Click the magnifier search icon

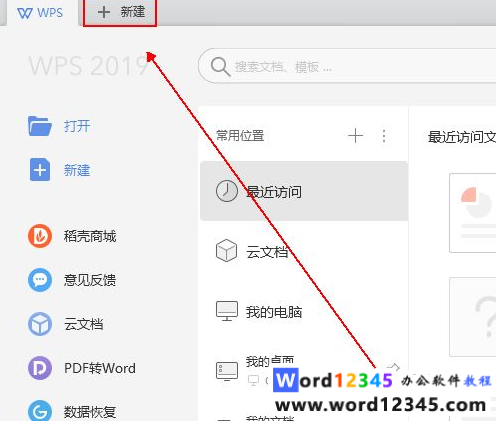[220, 67]
